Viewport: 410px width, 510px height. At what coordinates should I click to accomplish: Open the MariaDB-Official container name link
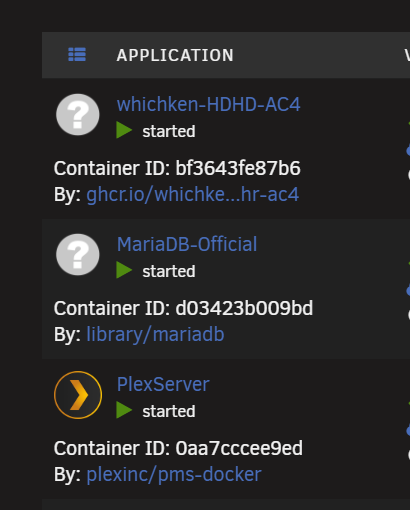point(187,244)
